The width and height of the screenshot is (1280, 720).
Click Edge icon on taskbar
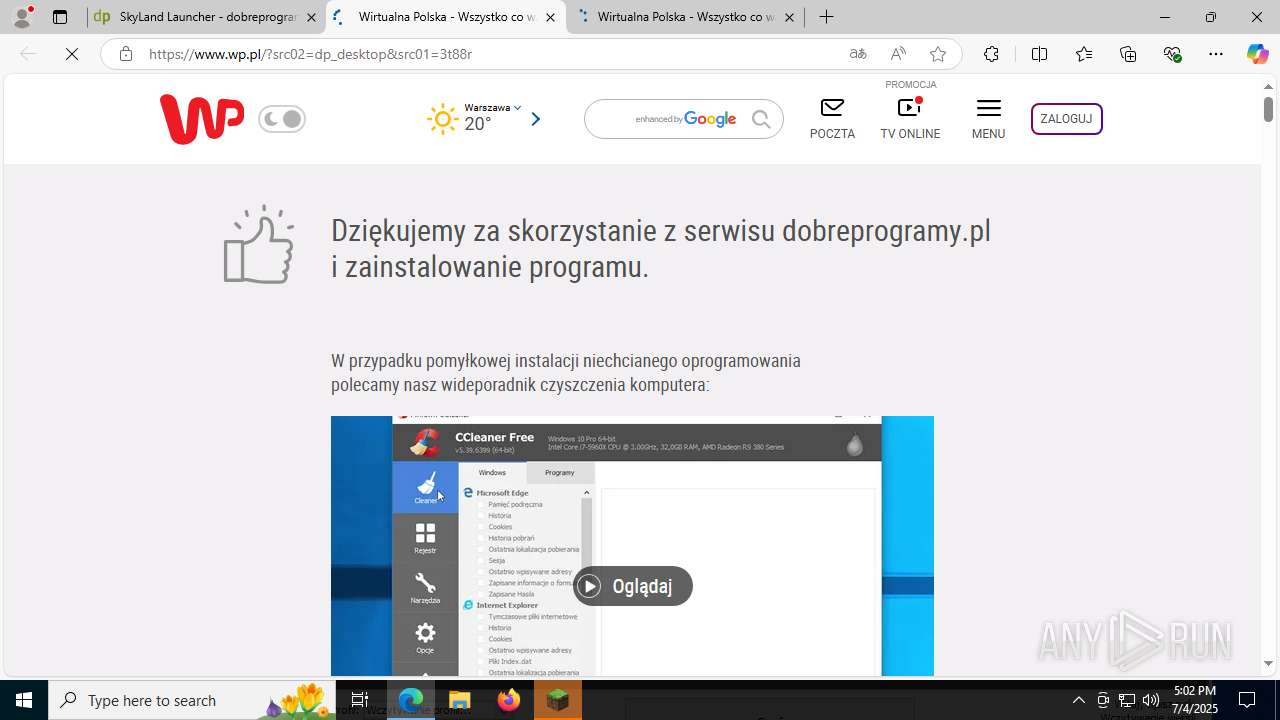pos(411,700)
